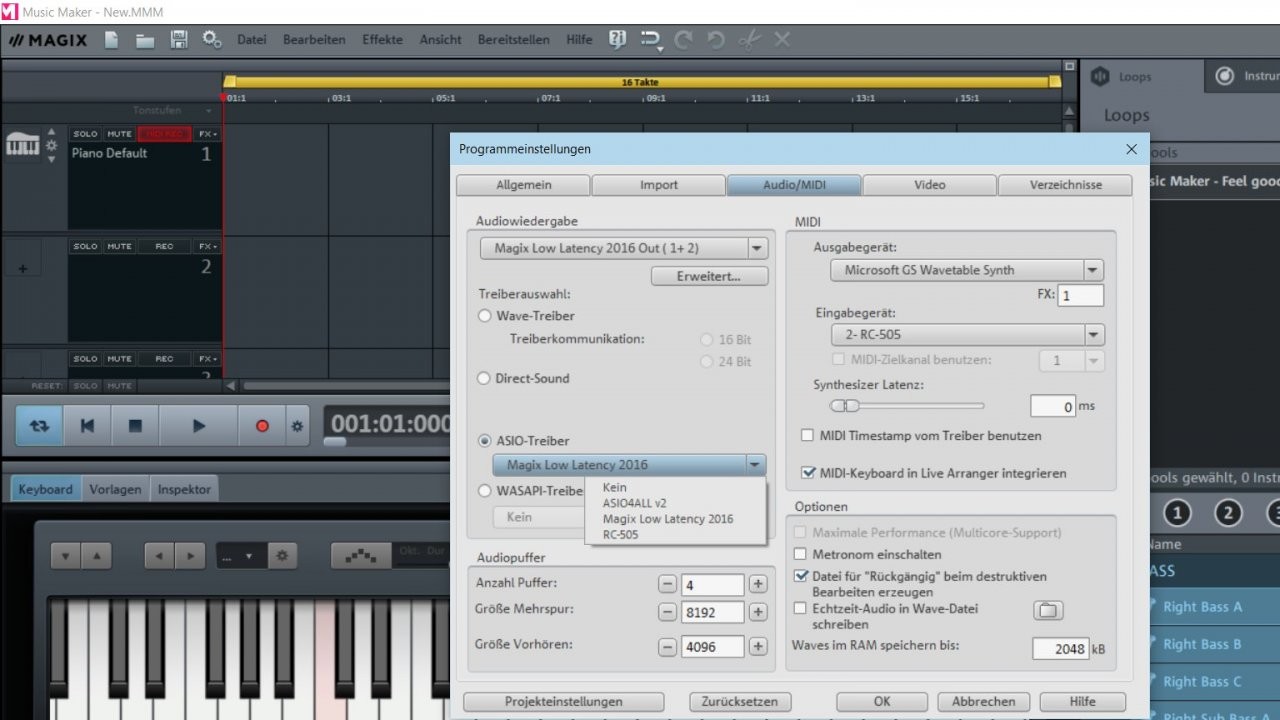Select the Wave-Treiber radio button
Viewport: 1280px width, 720px height.
pyautogui.click(x=485, y=316)
